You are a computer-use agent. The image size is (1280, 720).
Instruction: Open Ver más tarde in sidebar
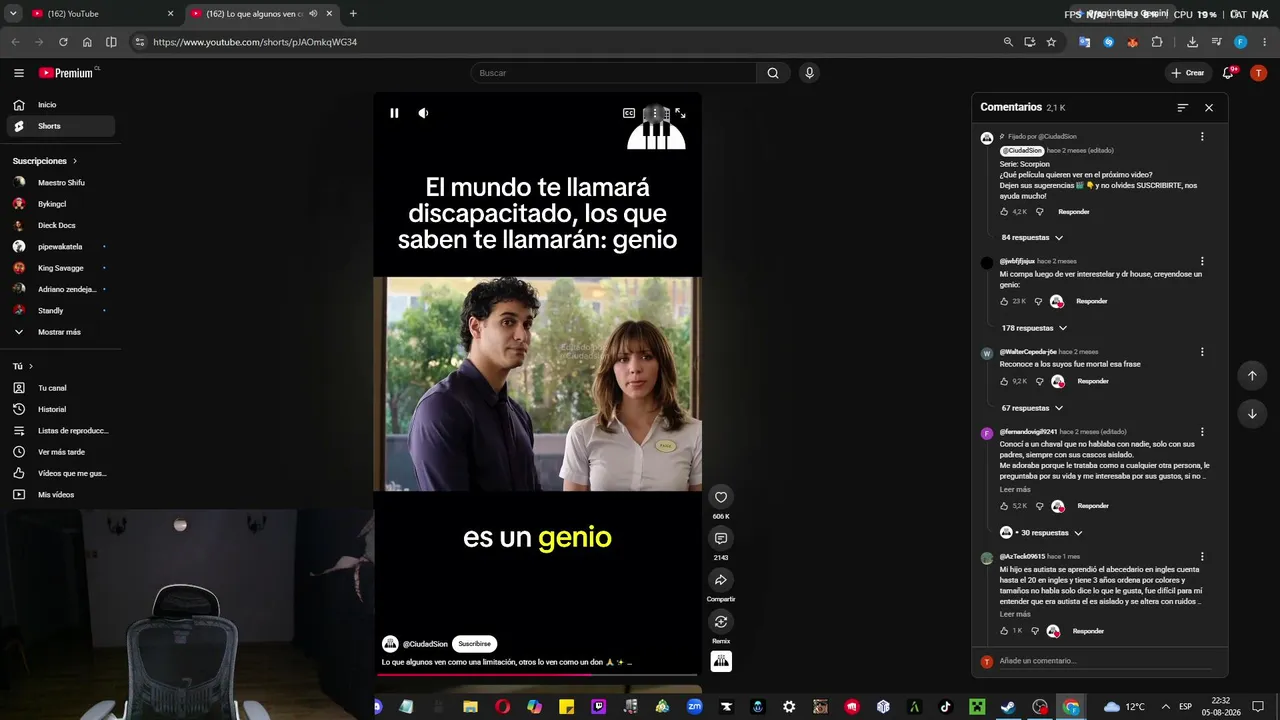pyautogui.click(x=60, y=452)
